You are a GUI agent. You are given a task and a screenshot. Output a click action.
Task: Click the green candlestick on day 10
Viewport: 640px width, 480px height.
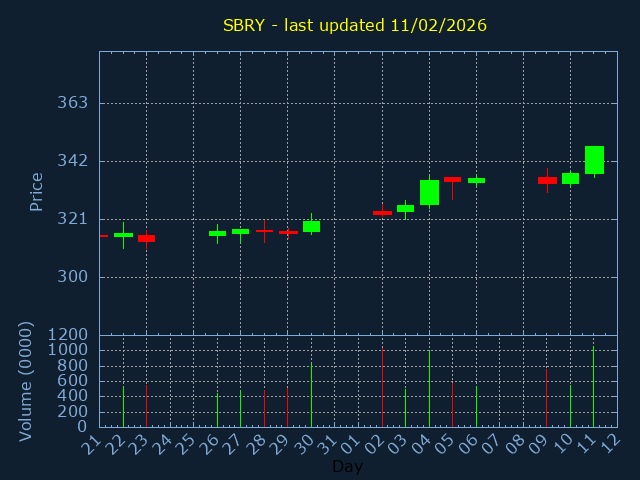[x=570, y=178]
